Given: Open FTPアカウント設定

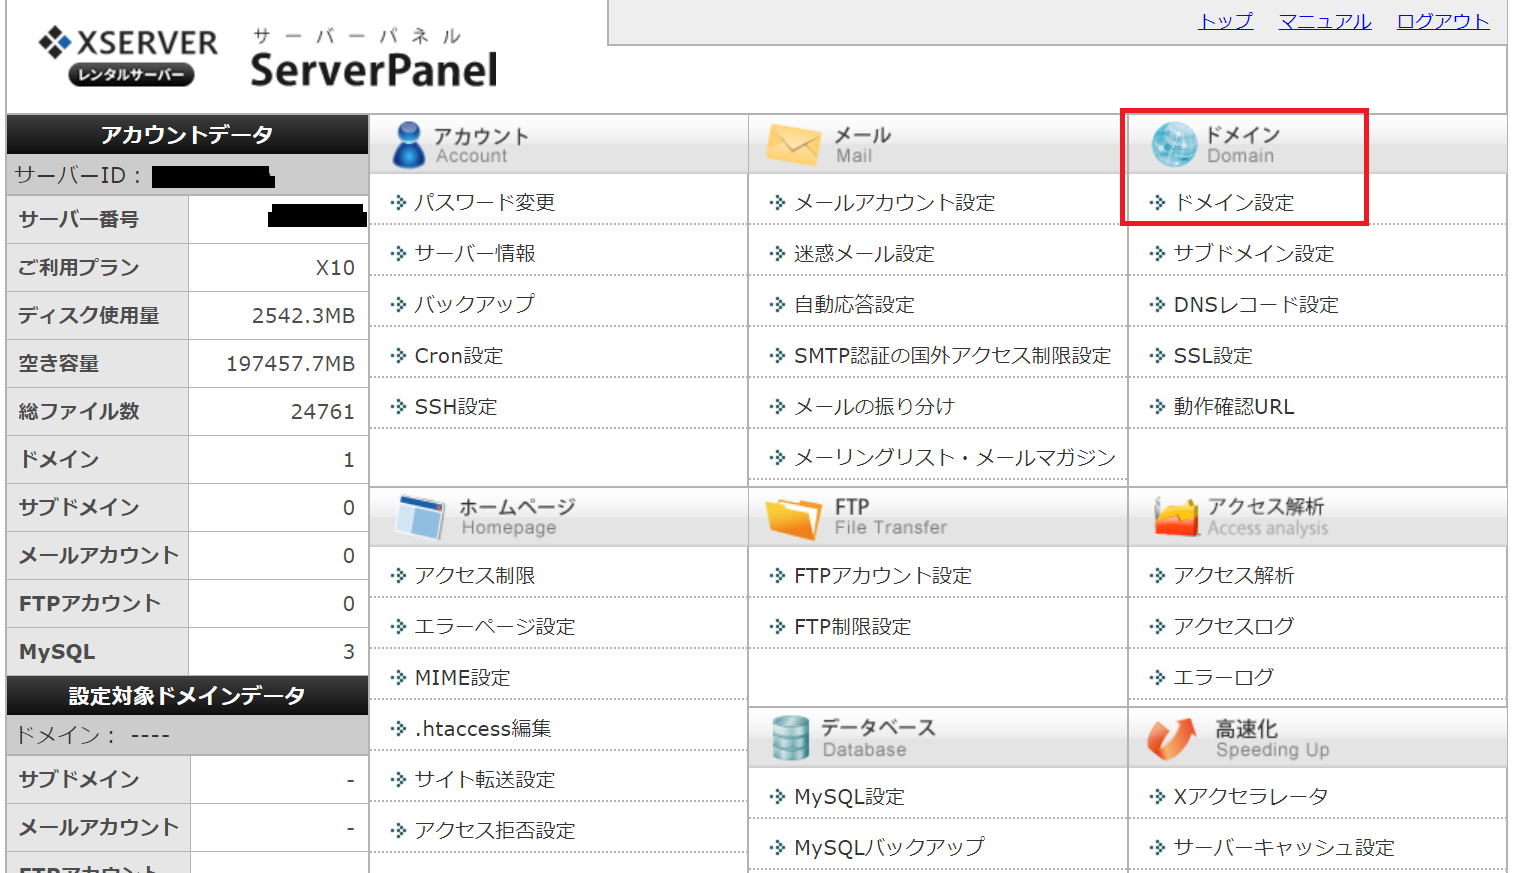Looking at the screenshot, I should coord(882,576).
